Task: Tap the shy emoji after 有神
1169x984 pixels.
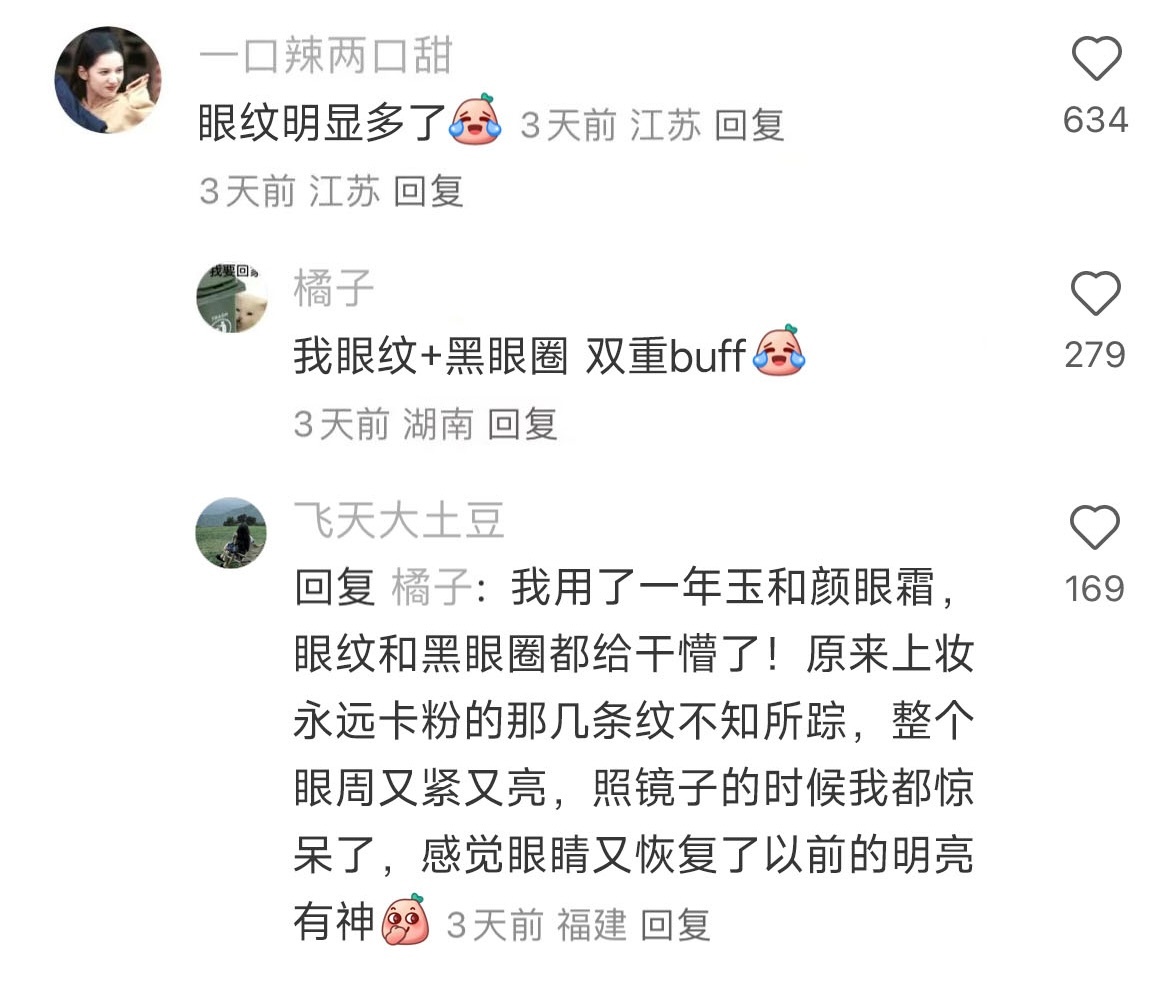Action: (406, 920)
